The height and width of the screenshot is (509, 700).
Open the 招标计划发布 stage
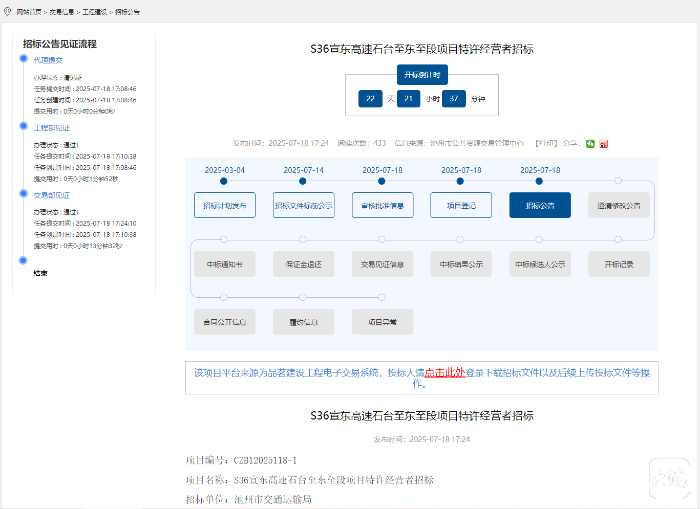[224, 206]
